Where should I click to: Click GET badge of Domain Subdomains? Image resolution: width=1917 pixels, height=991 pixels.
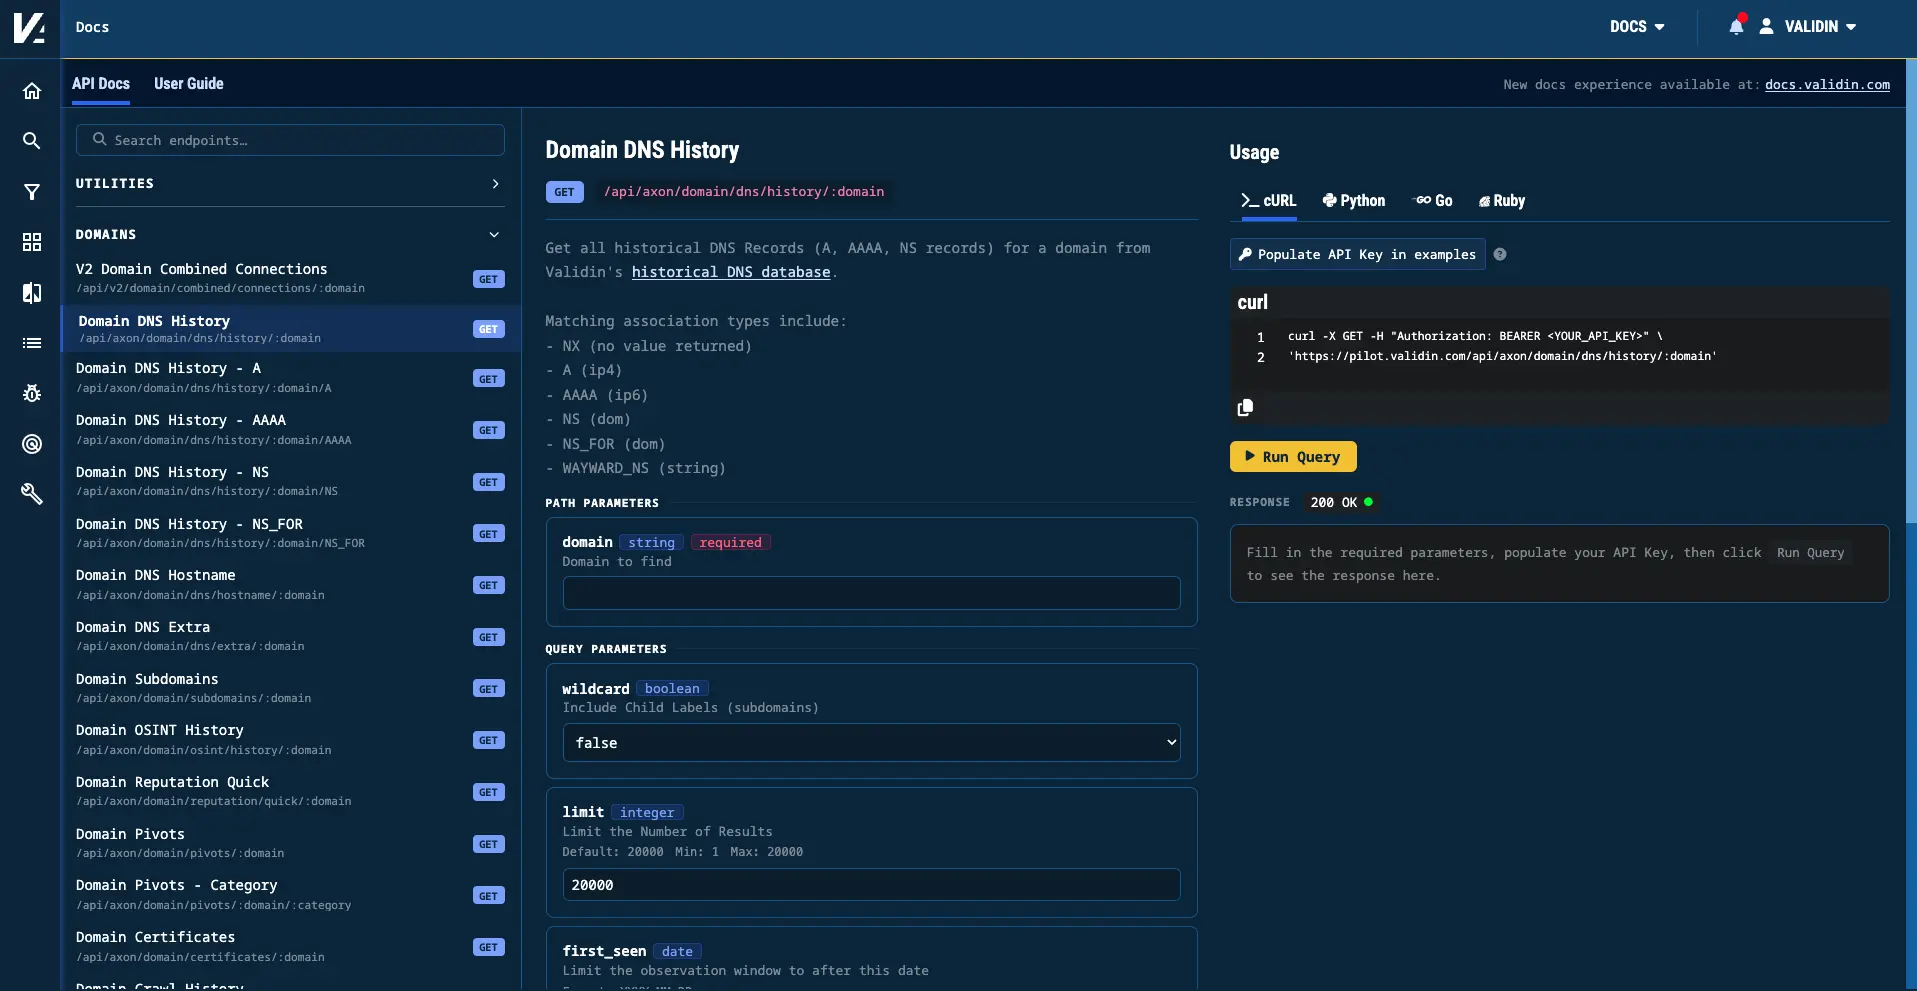pos(488,689)
